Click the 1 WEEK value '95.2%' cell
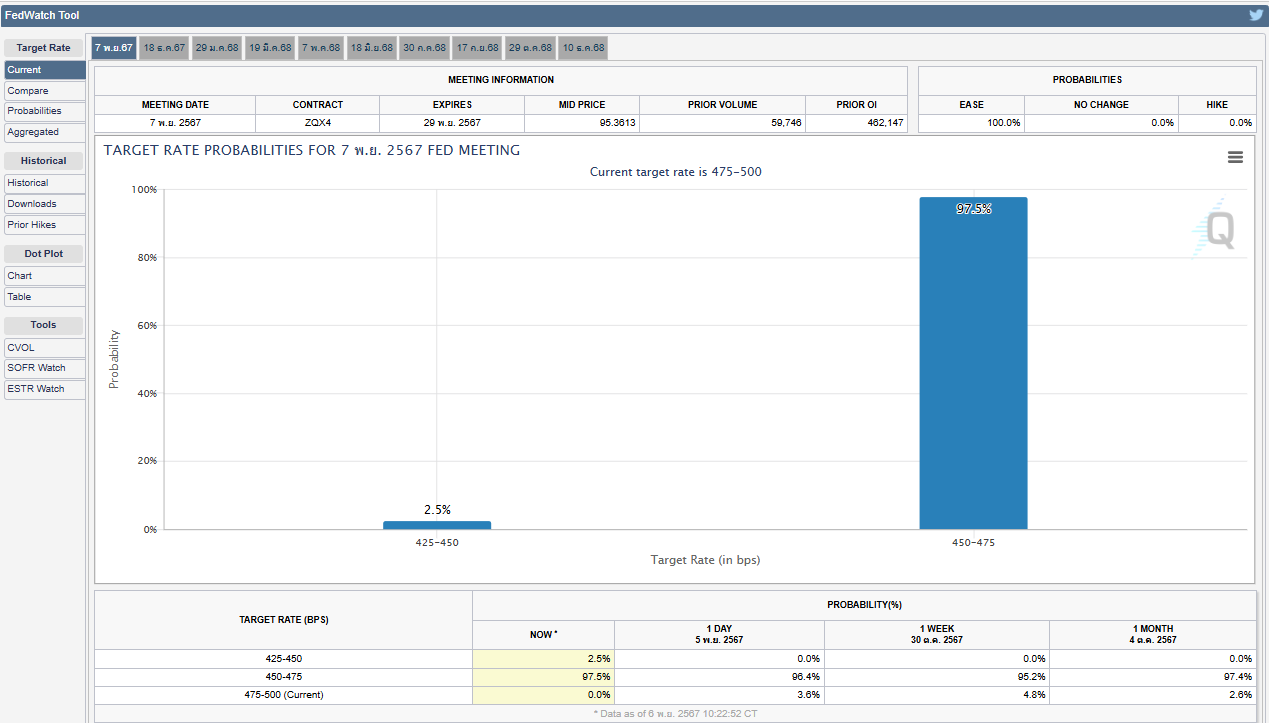This screenshot has height=723, width=1269. (937, 677)
